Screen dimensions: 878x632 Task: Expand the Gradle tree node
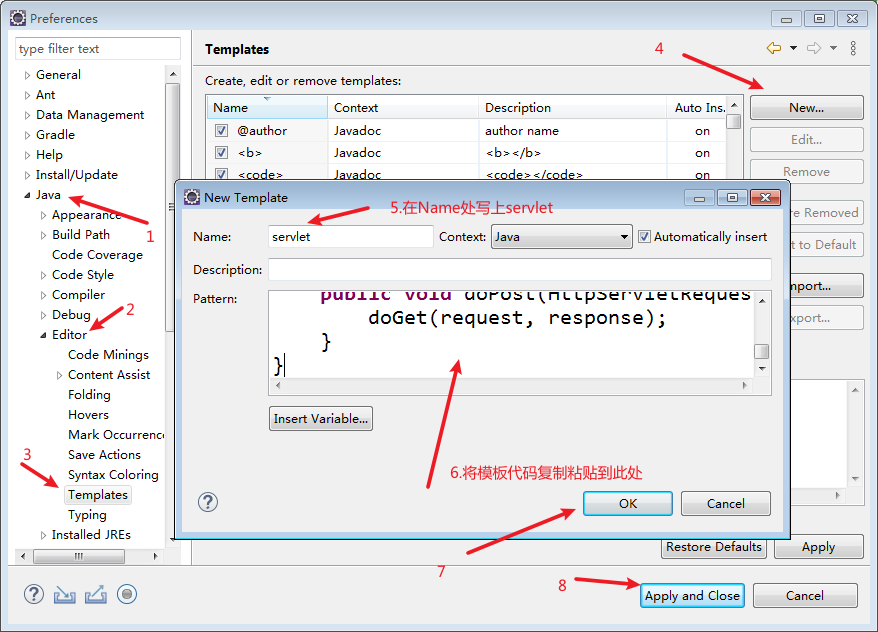click(27, 135)
